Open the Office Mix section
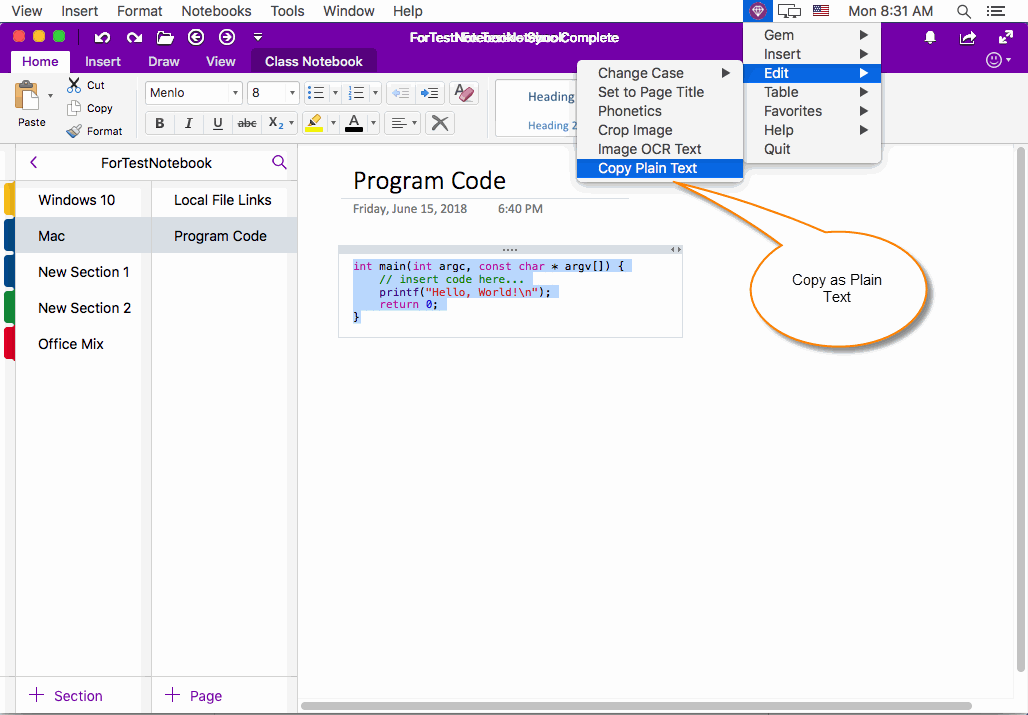This screenshot has height=715, width=1028. [79, 344]
